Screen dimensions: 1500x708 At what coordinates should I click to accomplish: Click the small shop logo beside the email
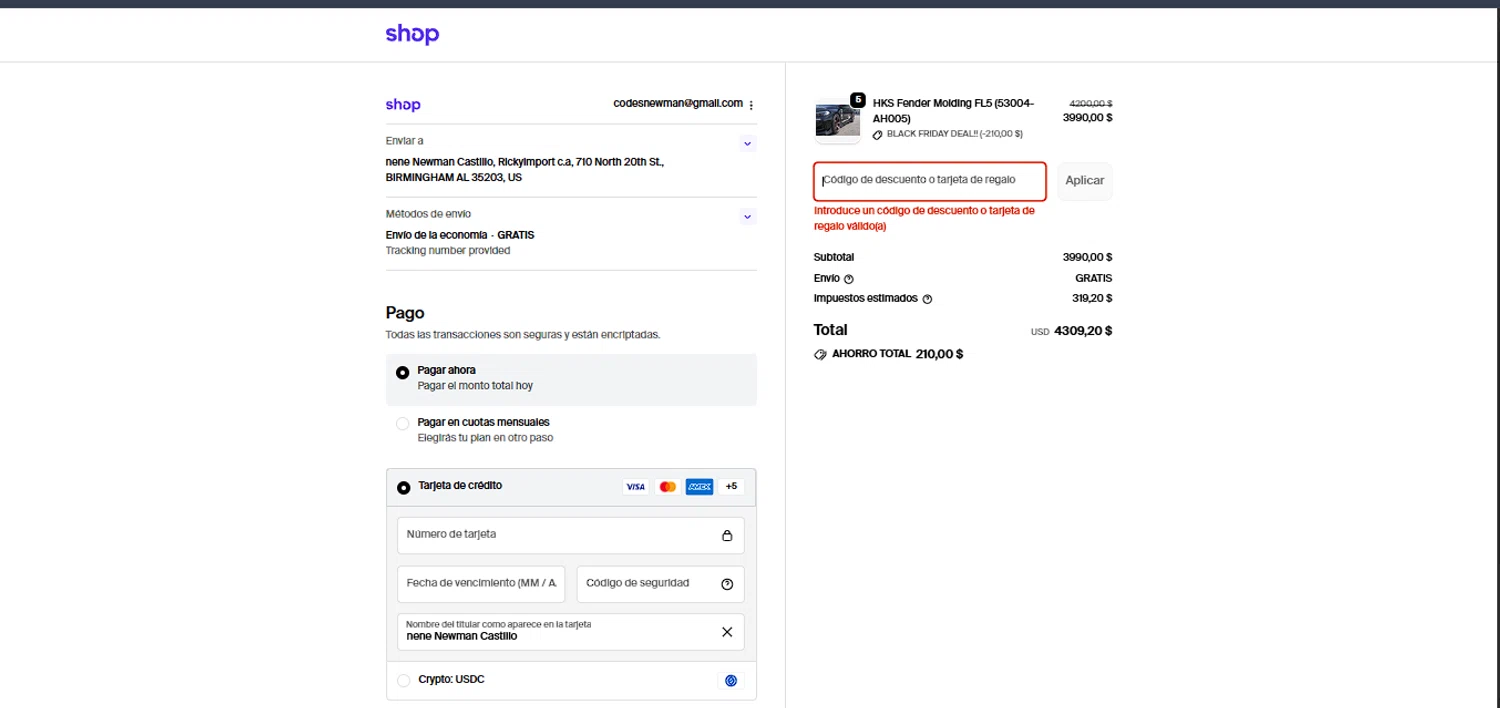pyautogui.click(x=403, y=104)
